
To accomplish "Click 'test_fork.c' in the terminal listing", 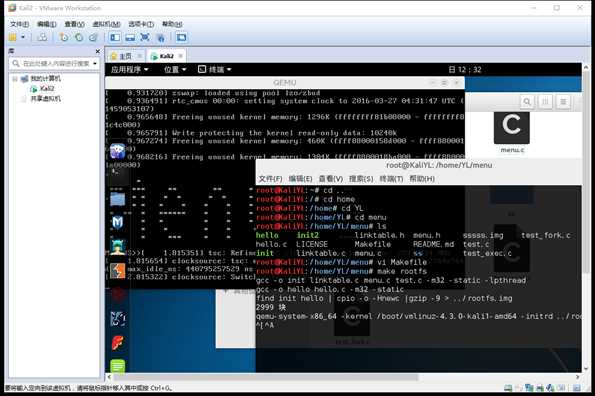I will (546, 235).
